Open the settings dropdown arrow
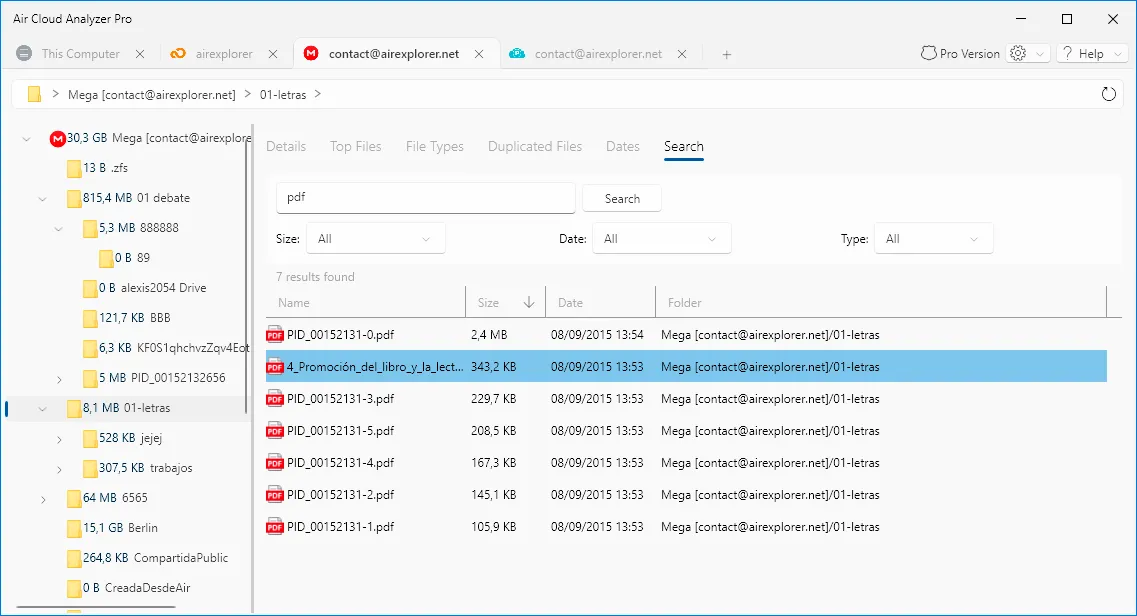 [1040, 54]
